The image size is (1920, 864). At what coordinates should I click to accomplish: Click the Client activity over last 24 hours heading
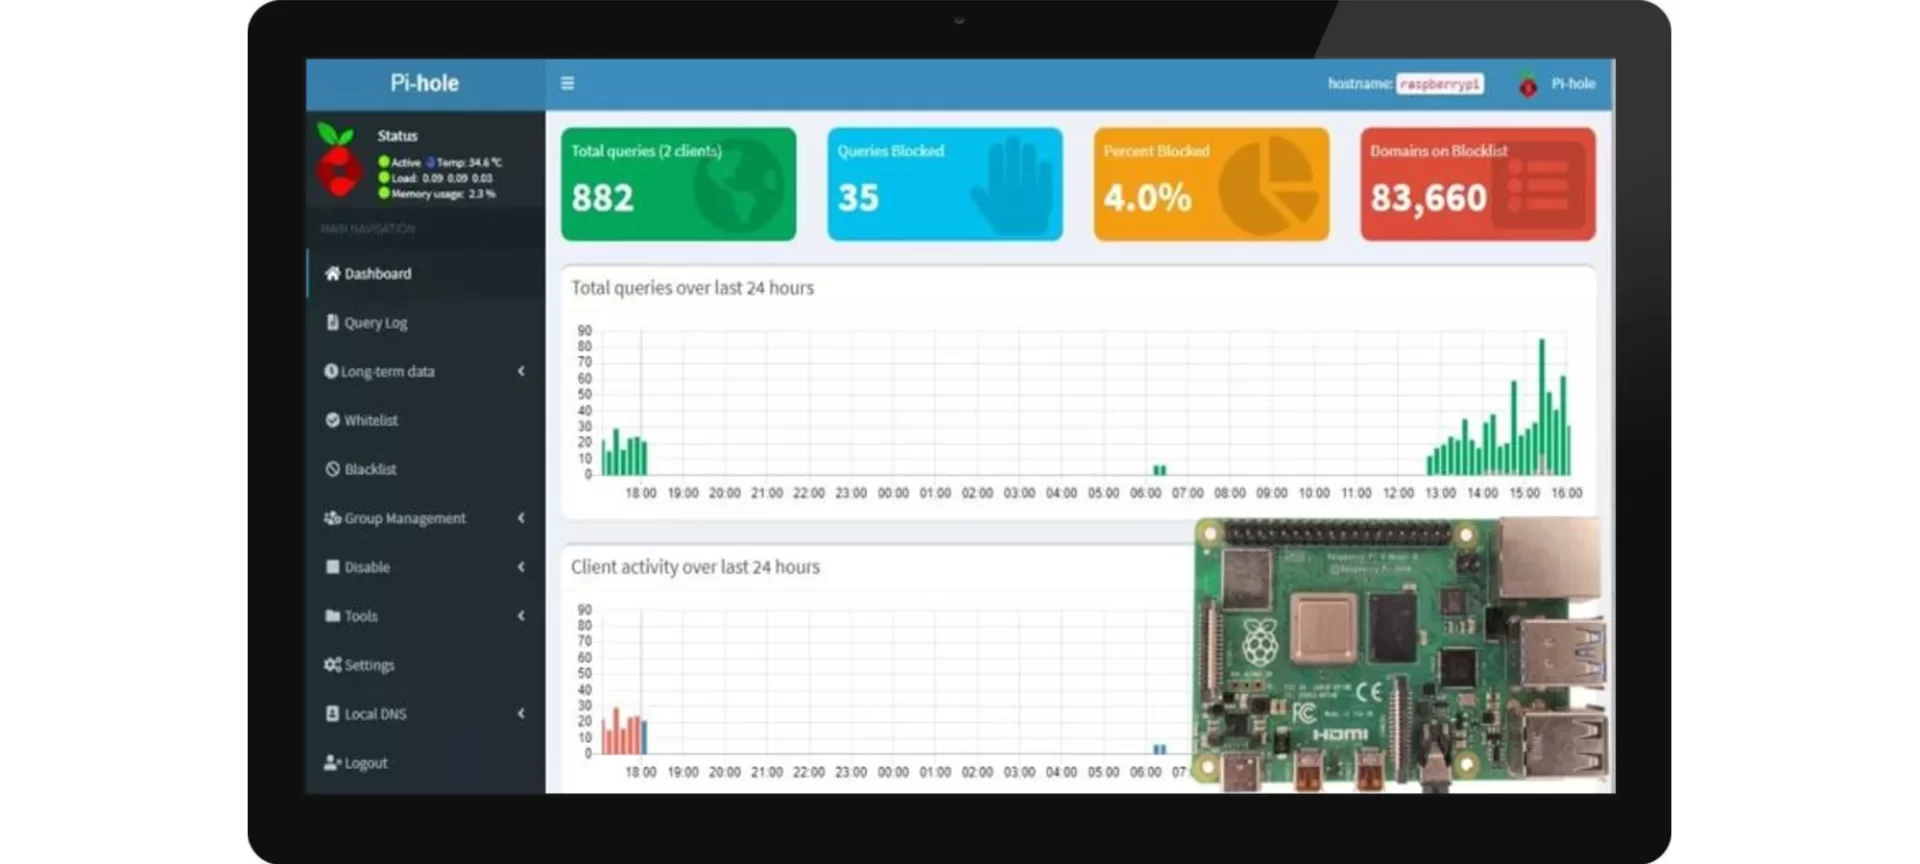[x=695, y=567]
